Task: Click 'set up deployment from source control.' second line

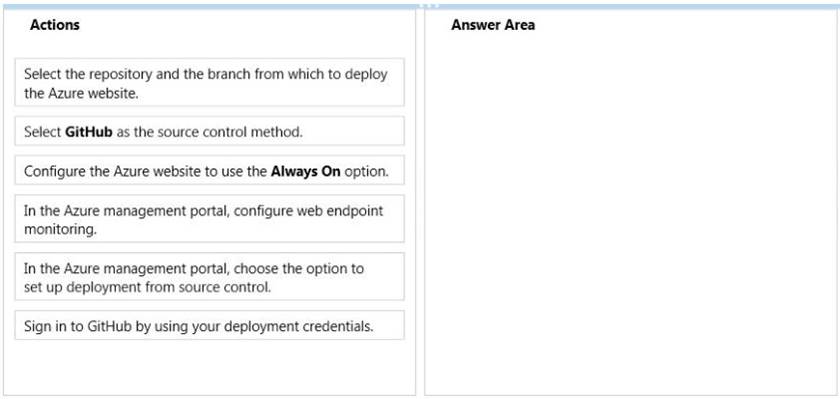Action: (x=147, y=287)
